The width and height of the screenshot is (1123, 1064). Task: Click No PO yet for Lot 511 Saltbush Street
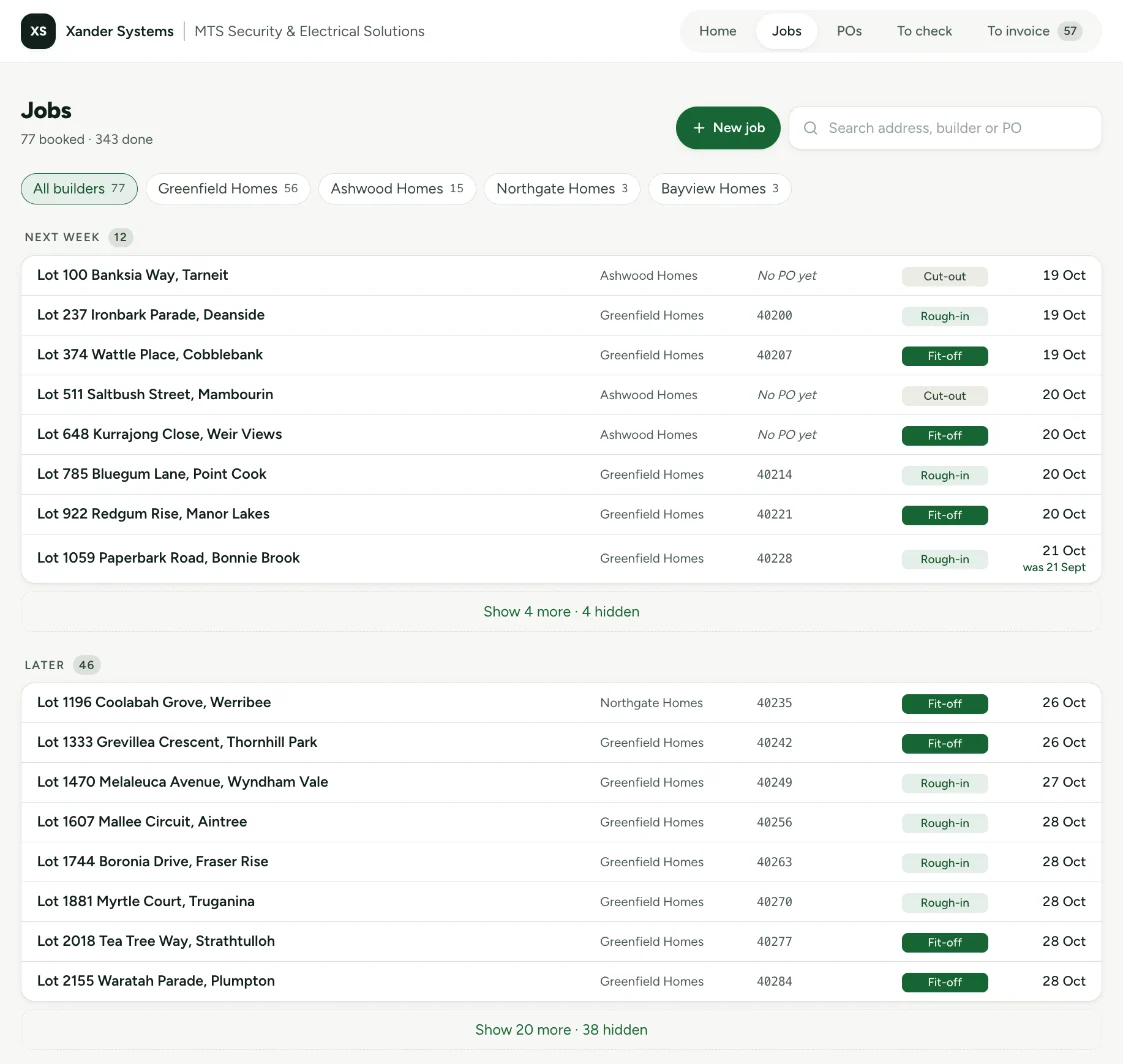click(786, 395)
